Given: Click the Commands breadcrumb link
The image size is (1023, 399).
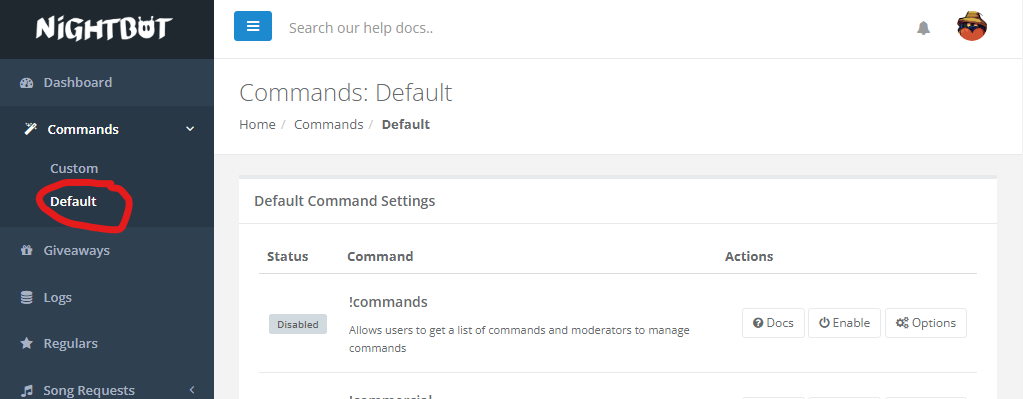Looking at the screenshot, I should point(328,125).
